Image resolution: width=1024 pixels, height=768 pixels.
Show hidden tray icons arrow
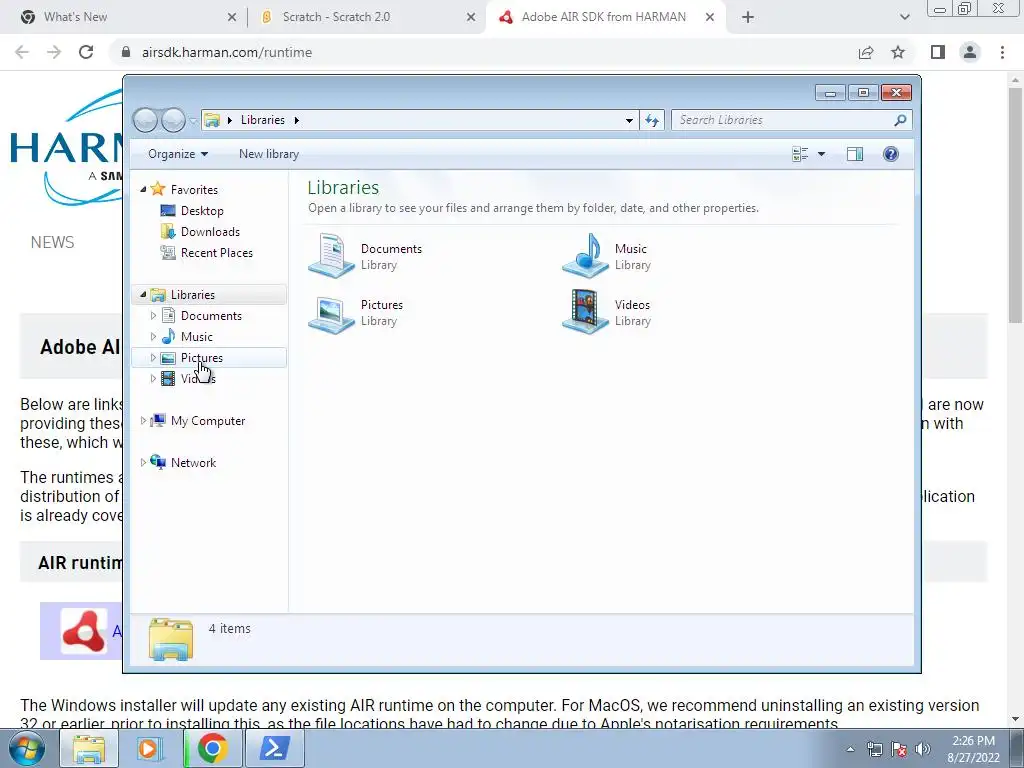tap(850, 750)
